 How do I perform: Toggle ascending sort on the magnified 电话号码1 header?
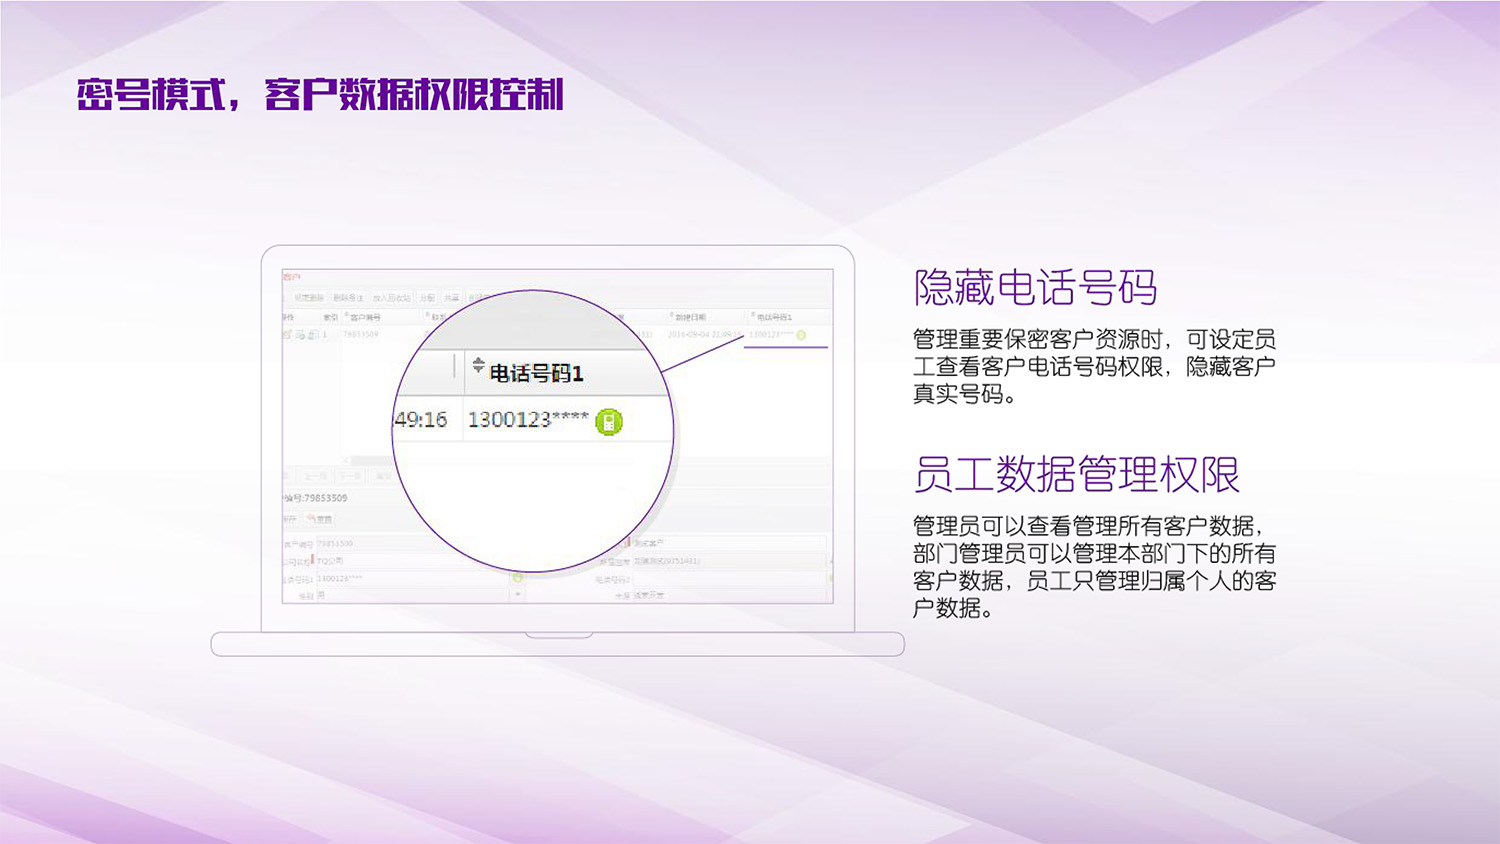click(x=477, y=362)
